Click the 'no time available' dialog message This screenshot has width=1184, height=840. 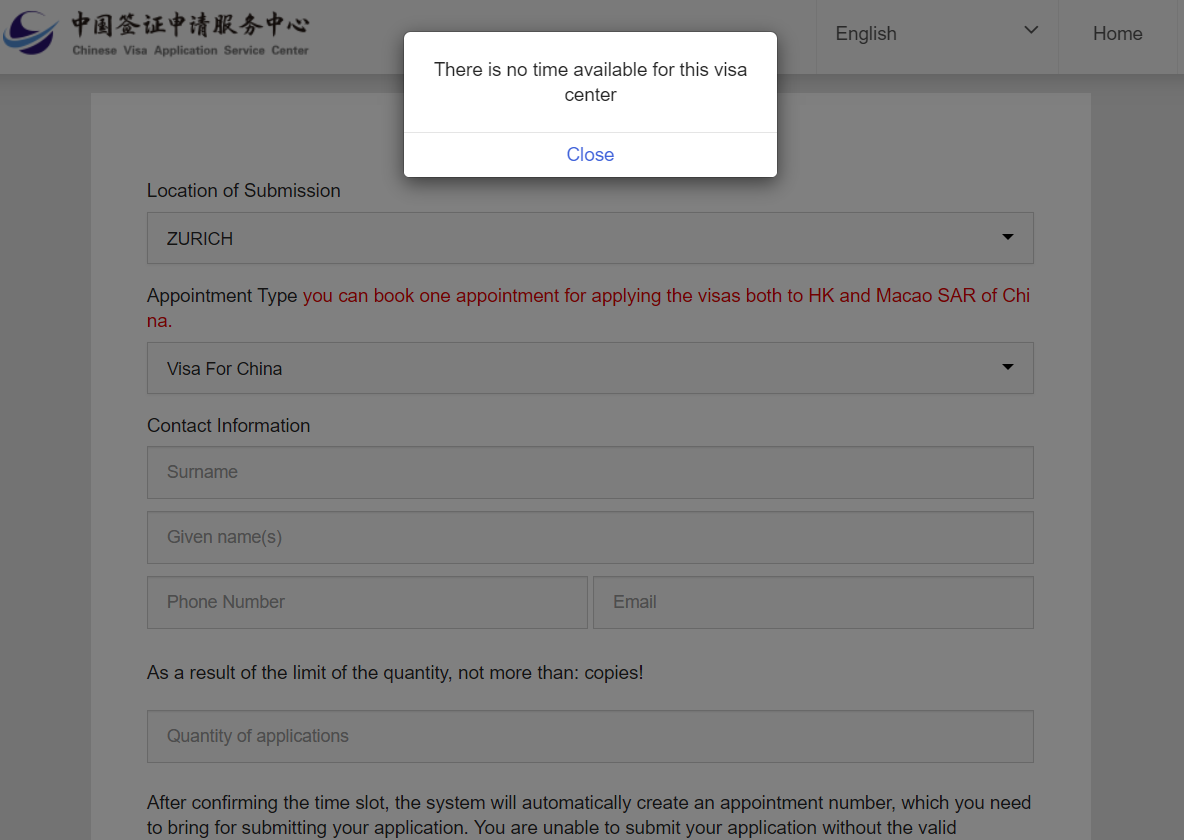click(590, 82)
